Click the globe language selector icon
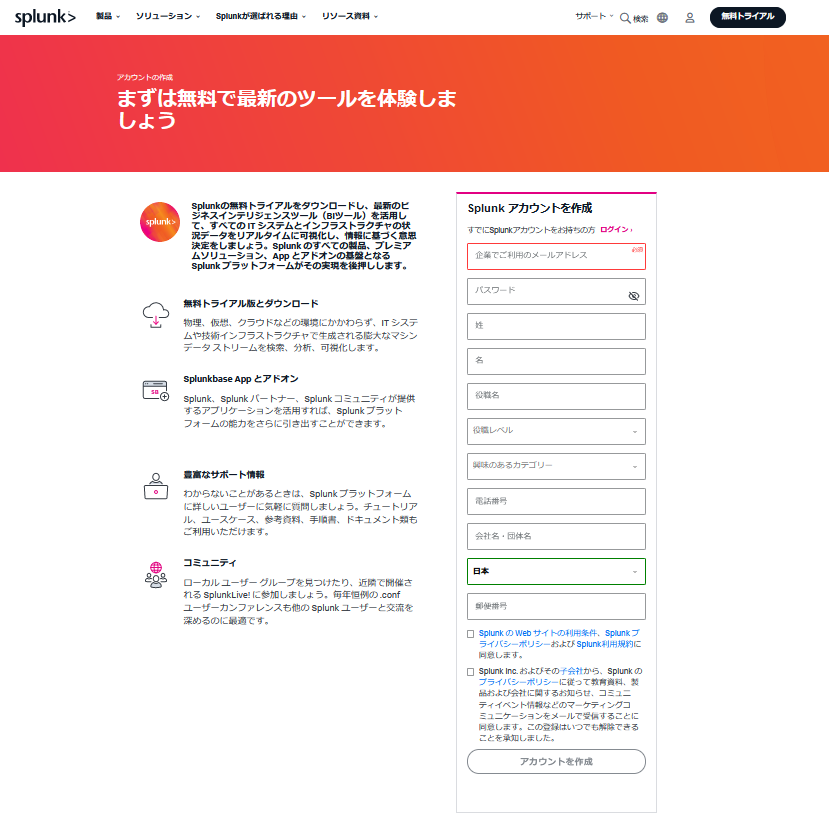This screenshot has height=820, width=829. (660, 17)
